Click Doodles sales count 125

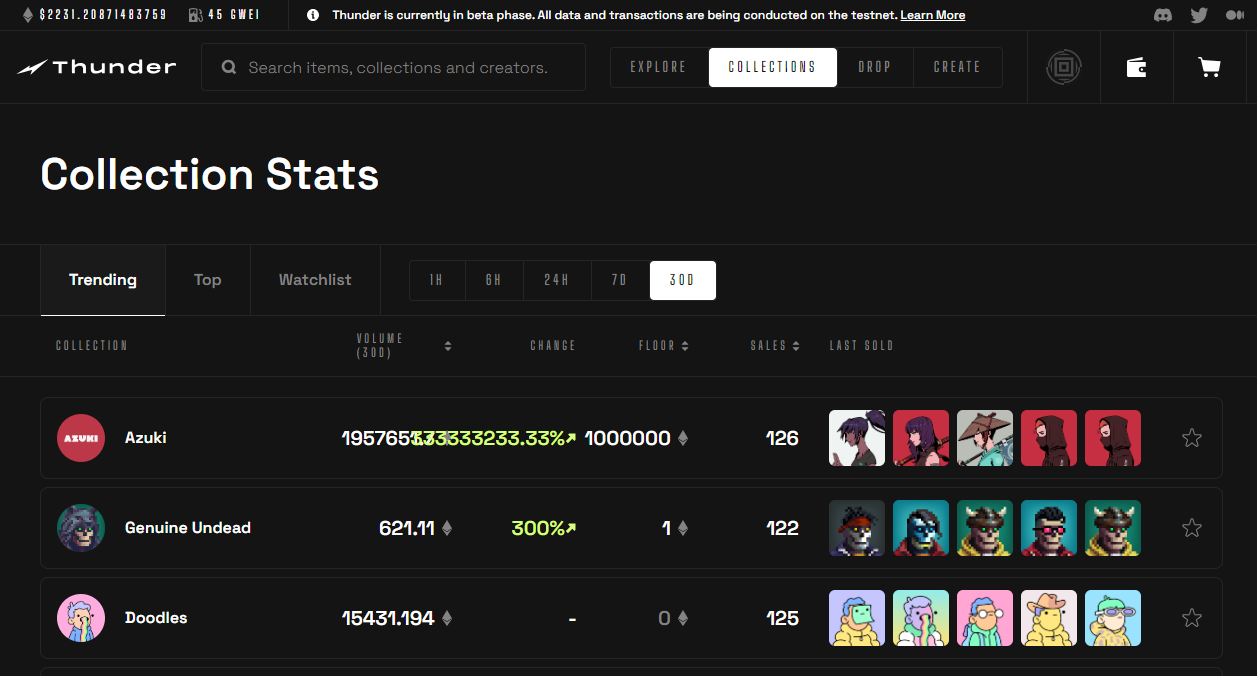pyautogui.click(x=782, y=618)
